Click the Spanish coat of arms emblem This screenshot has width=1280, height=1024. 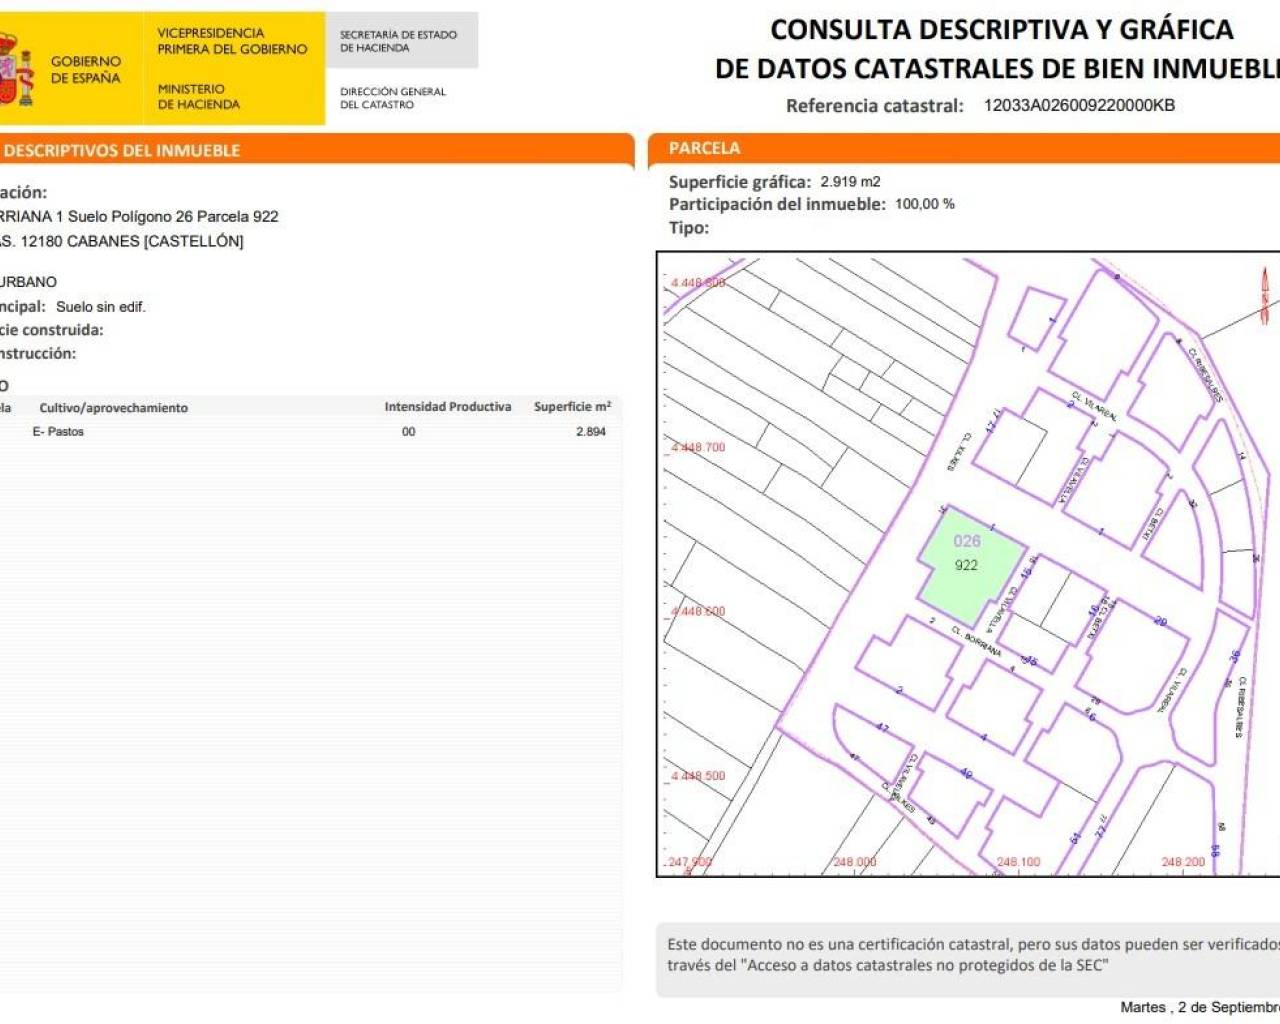point(14,69)
